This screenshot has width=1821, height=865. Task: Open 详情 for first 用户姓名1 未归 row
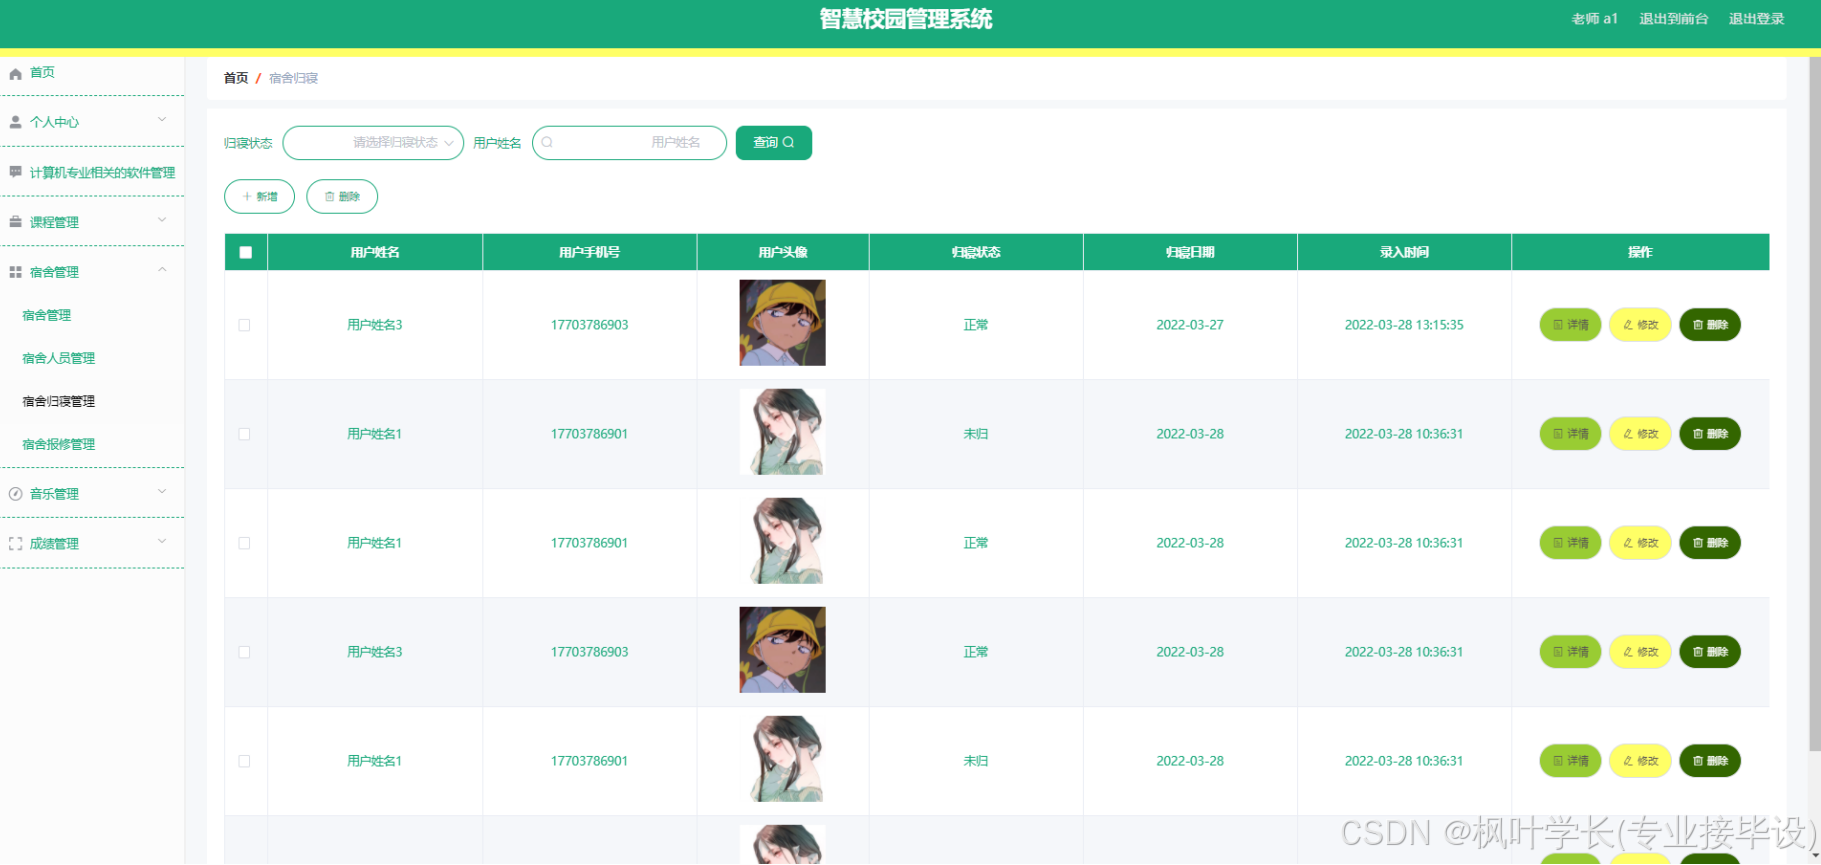1571,434
